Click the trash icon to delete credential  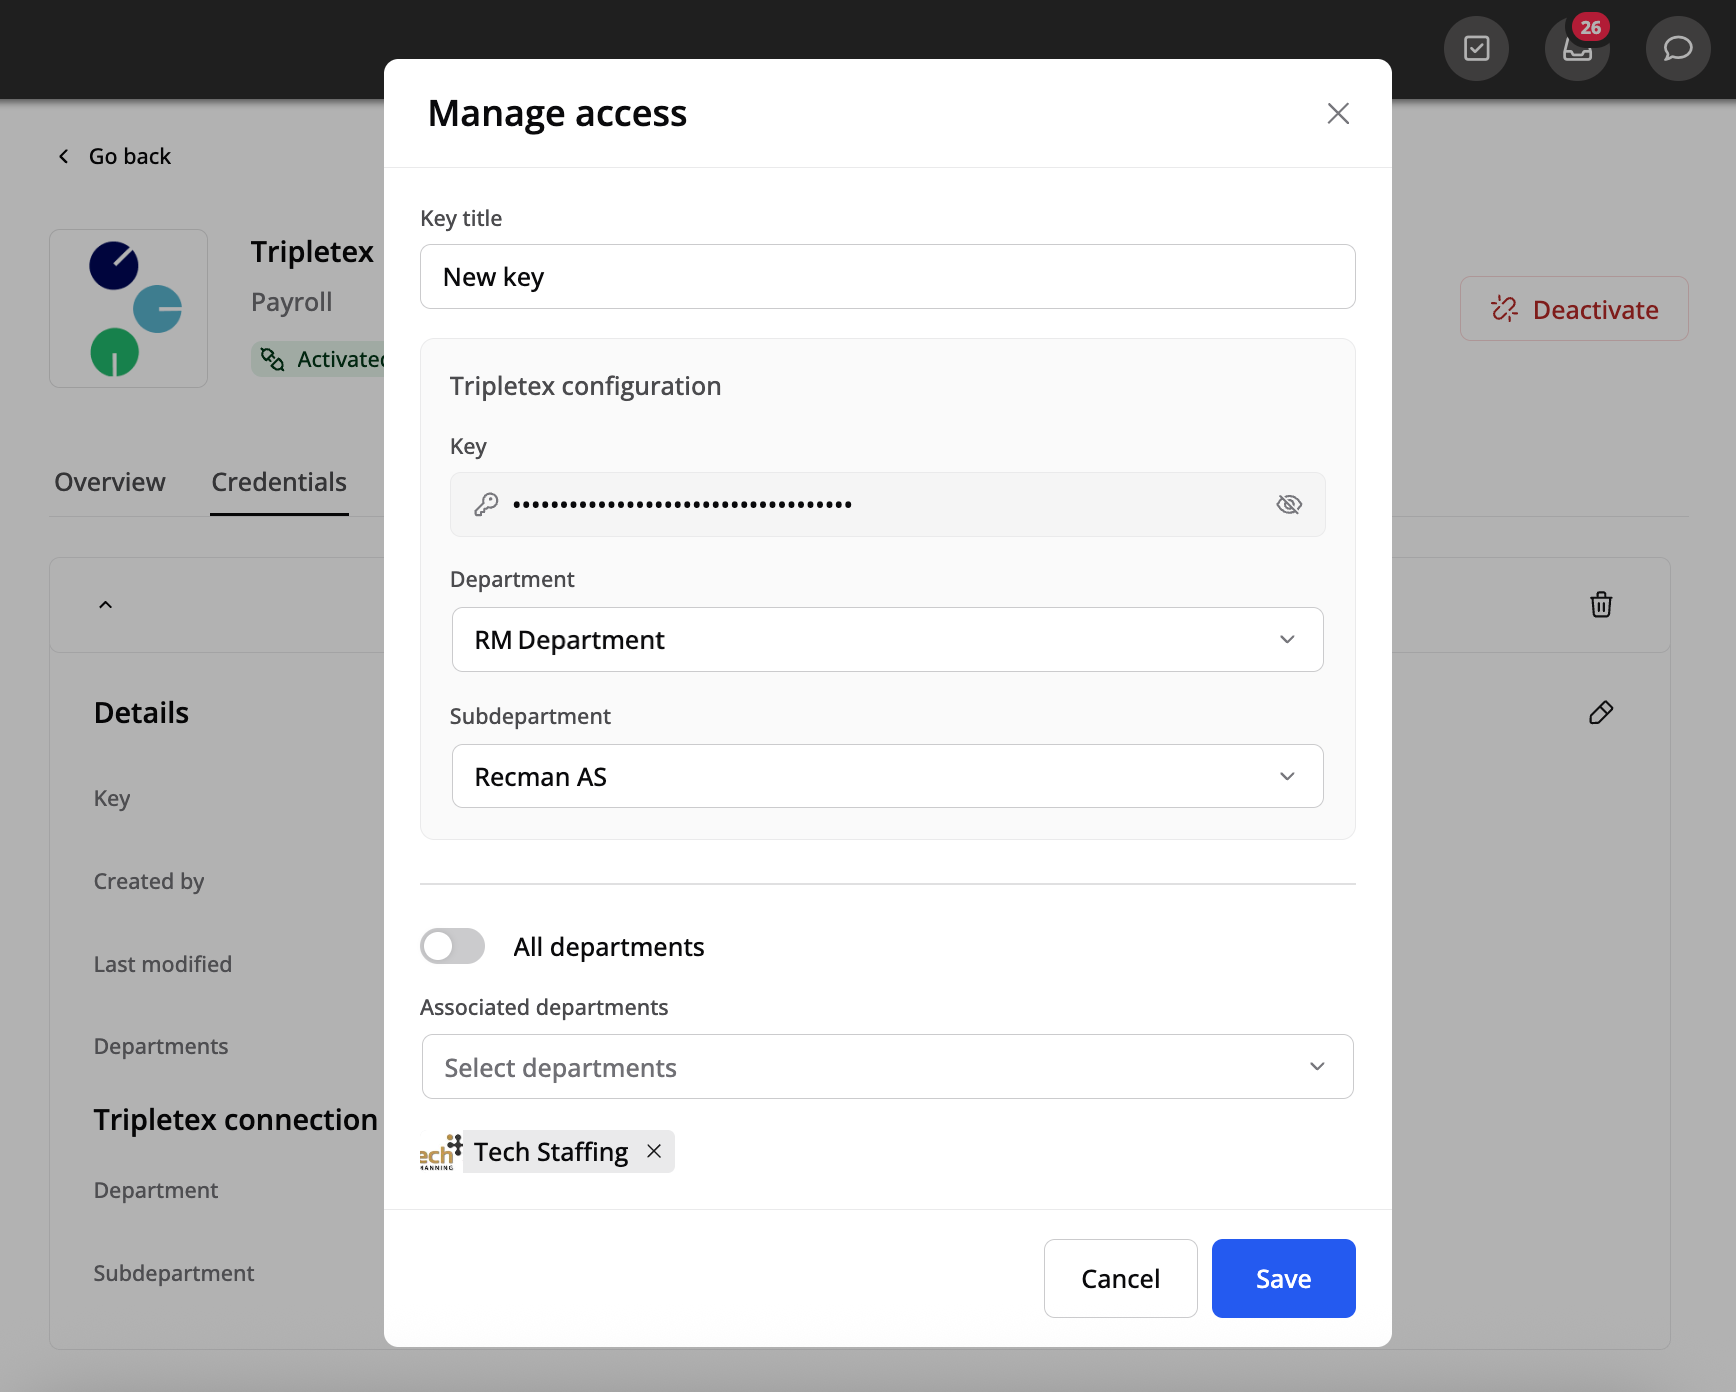pos(1600,605)
